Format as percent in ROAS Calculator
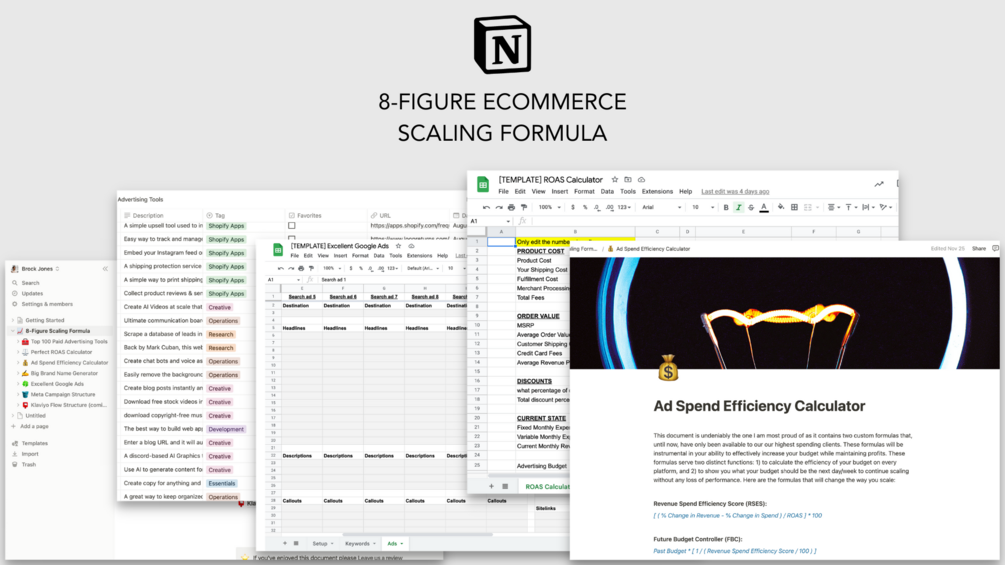 pos(585,208)
